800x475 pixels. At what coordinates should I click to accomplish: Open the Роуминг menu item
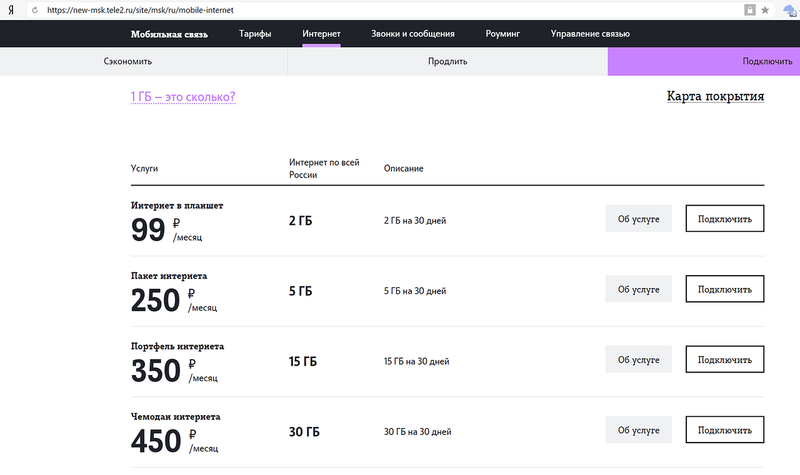pos(503,34)
